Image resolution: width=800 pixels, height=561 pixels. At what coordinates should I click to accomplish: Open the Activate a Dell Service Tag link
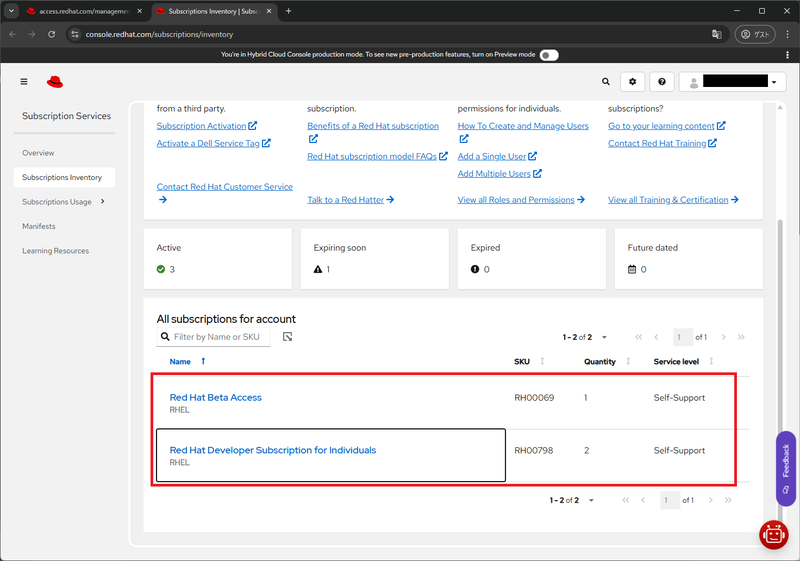pos(213,143)
